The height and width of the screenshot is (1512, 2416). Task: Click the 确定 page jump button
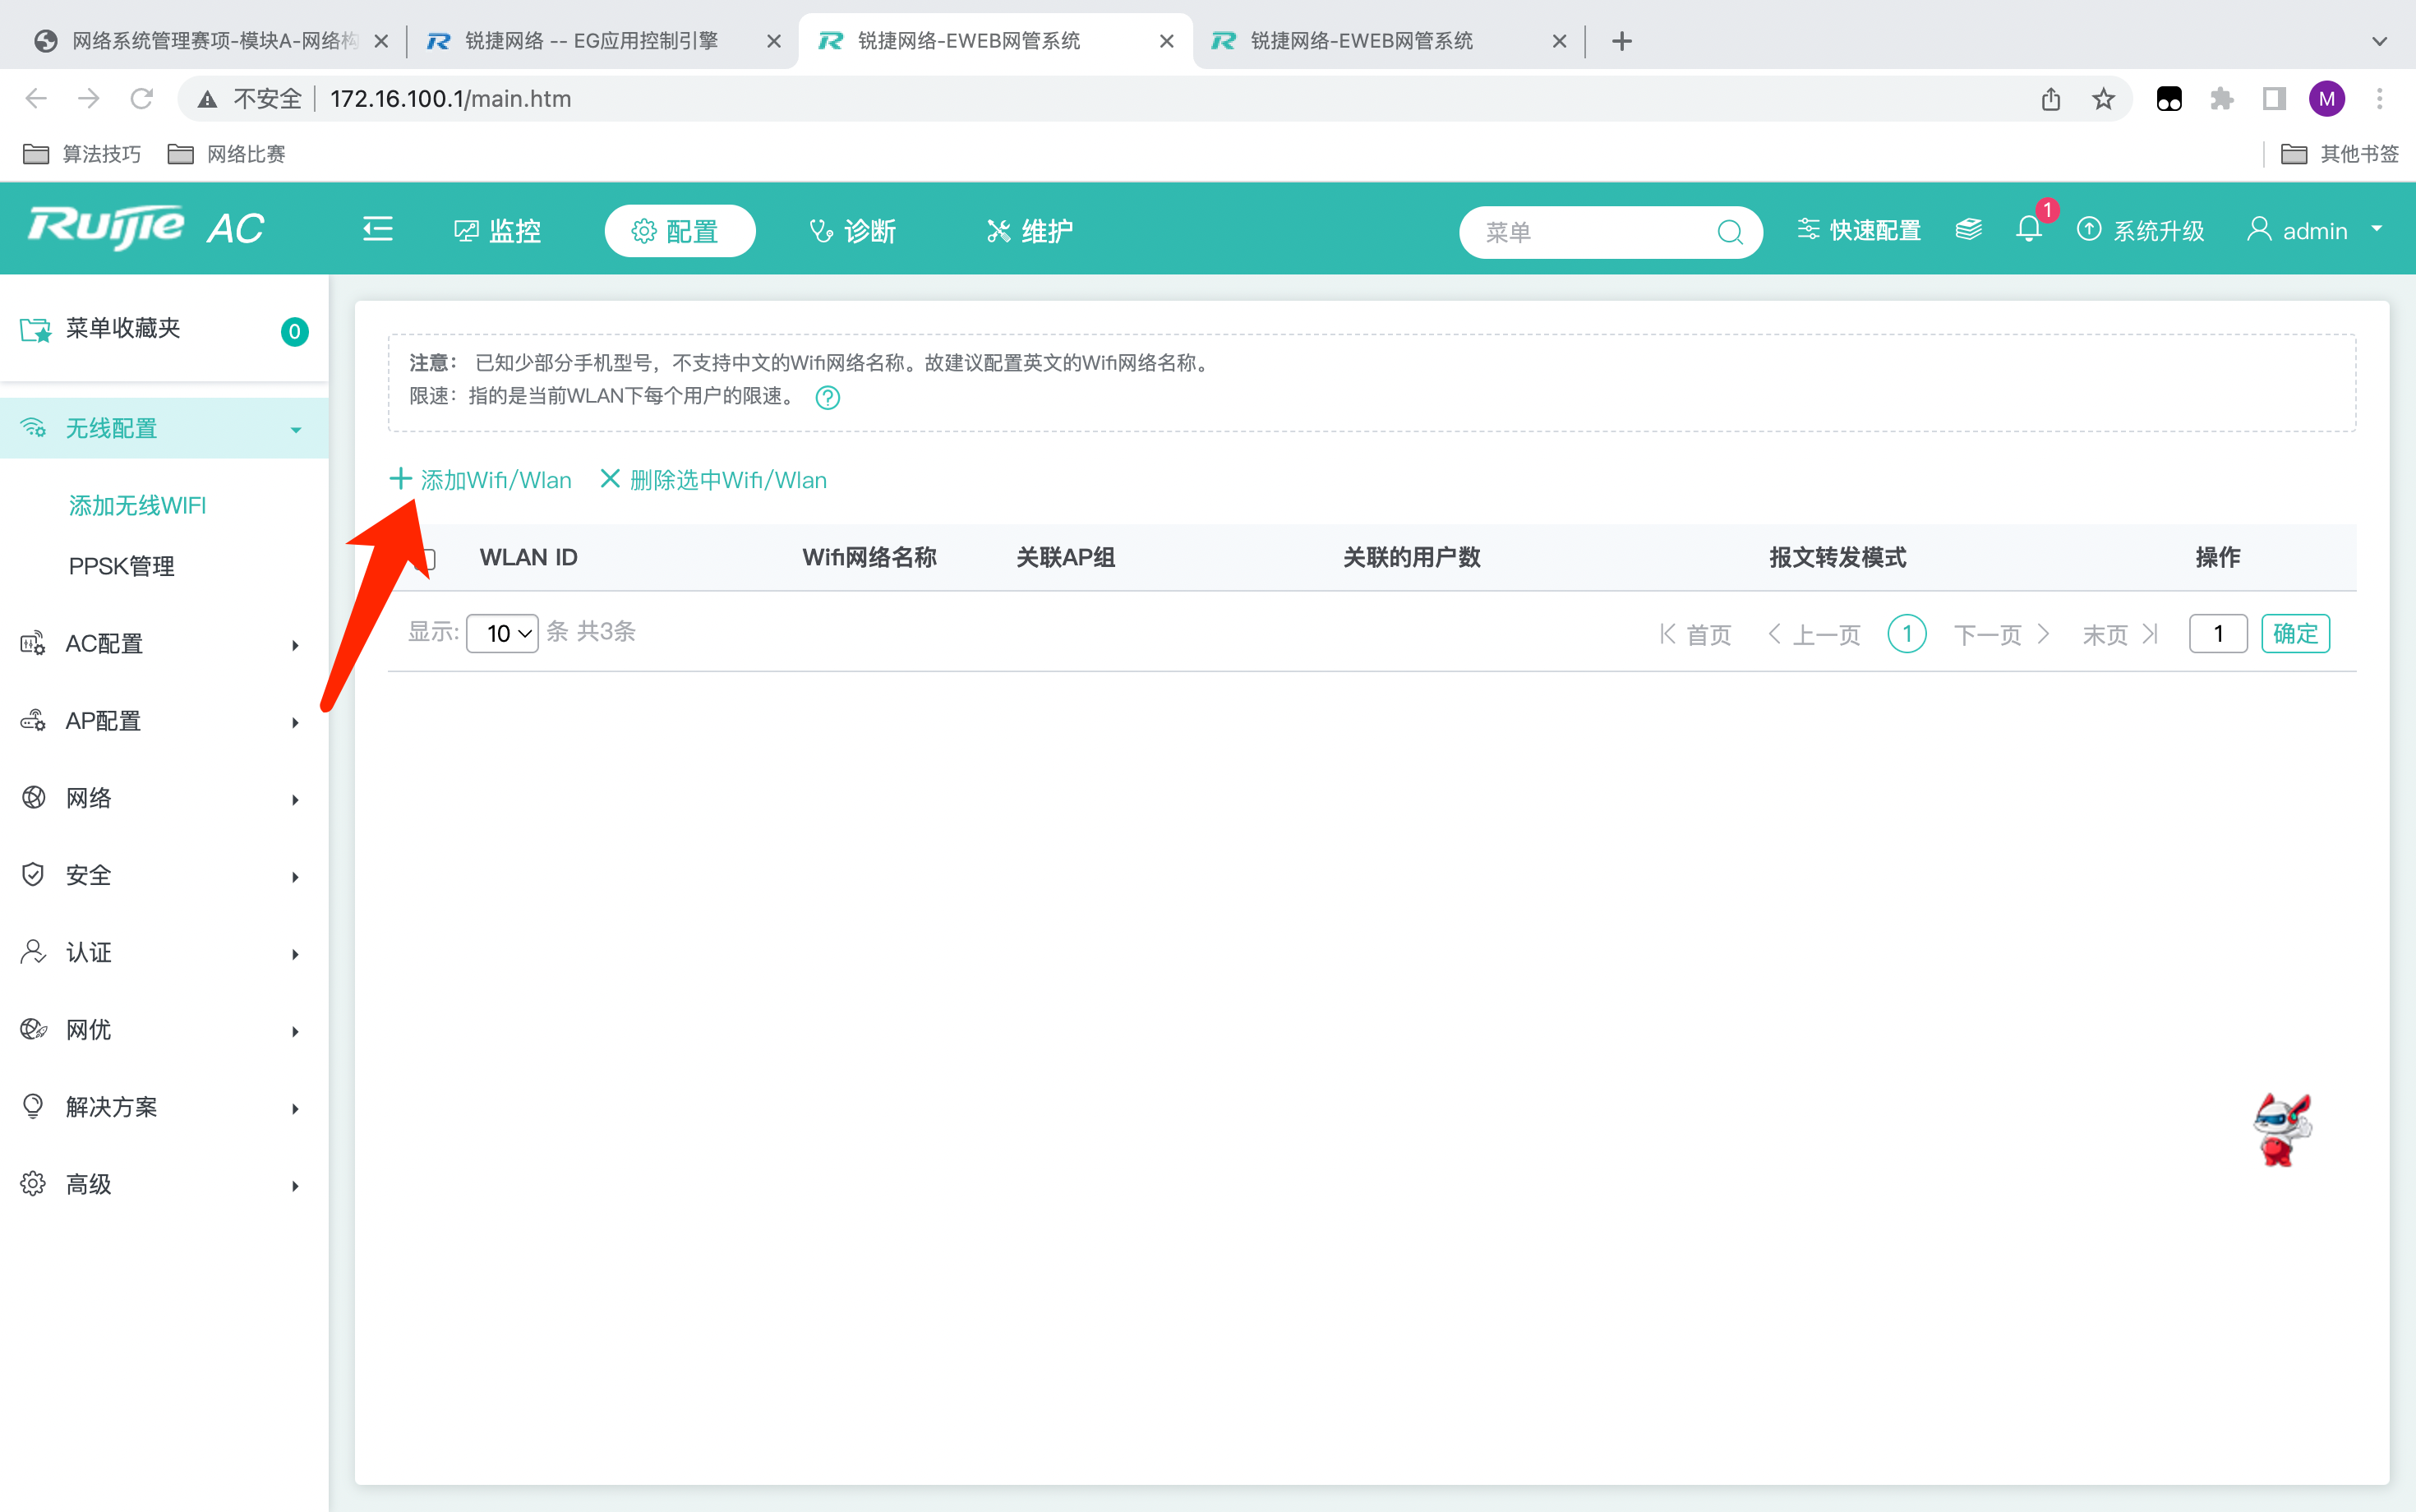(x=2294, y=633)
